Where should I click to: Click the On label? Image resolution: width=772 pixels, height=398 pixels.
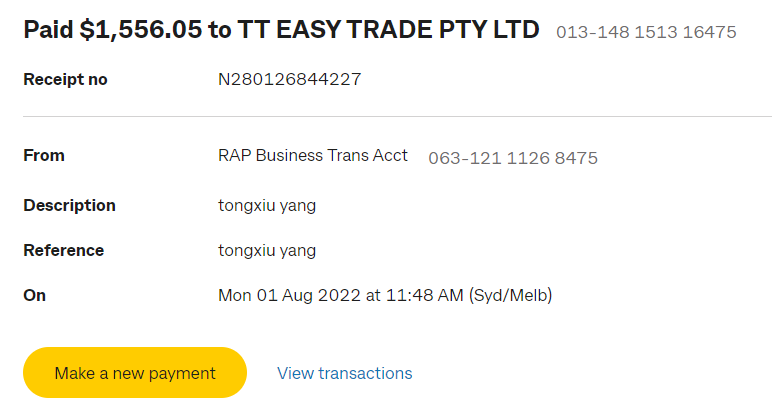coord(34,295)
